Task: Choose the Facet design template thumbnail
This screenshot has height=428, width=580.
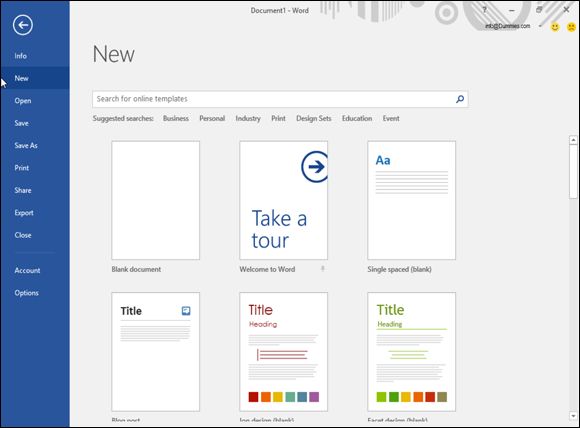Action: click(412, 352)
